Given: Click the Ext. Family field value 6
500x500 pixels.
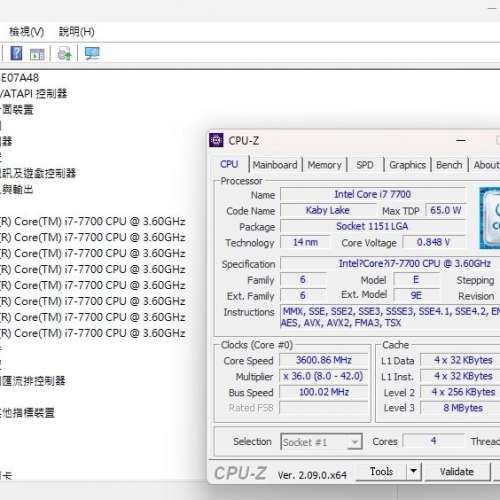Looking at the screenshot, I should click(x=303, y=295).
